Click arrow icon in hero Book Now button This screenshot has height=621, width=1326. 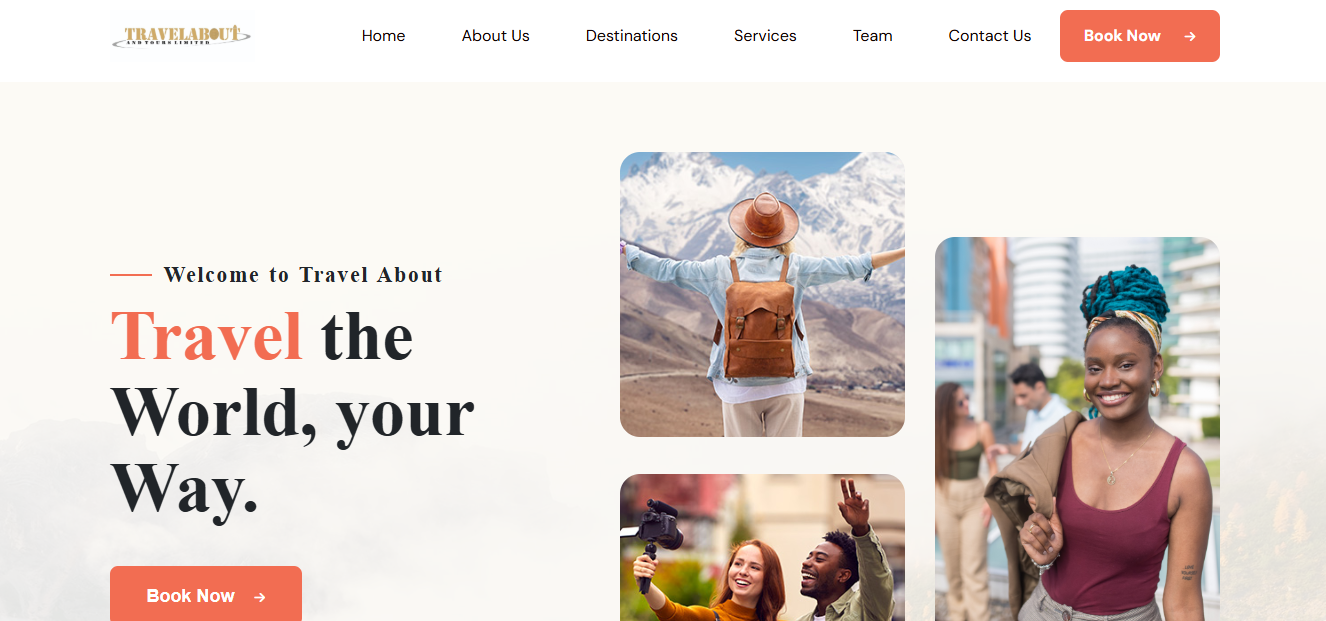click(260, 597)
